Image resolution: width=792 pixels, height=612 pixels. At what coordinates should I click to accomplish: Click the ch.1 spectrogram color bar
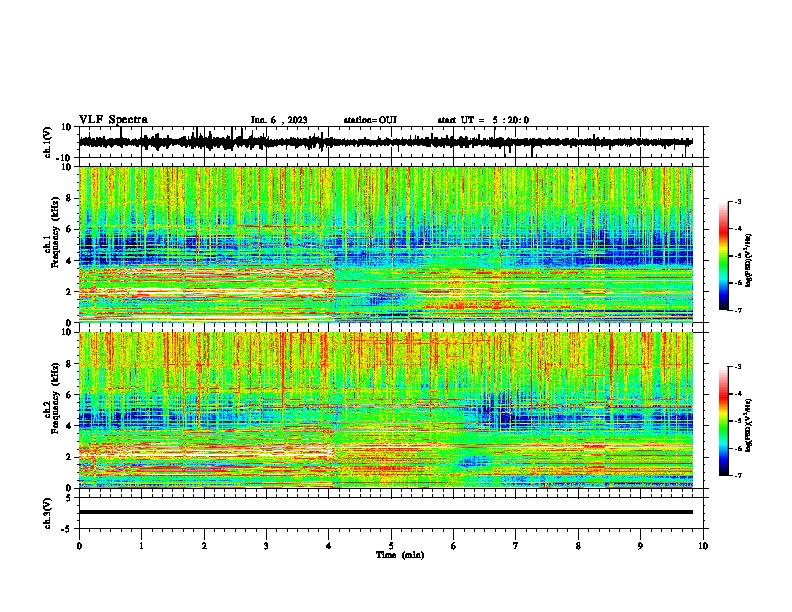[x=723, y=256]
